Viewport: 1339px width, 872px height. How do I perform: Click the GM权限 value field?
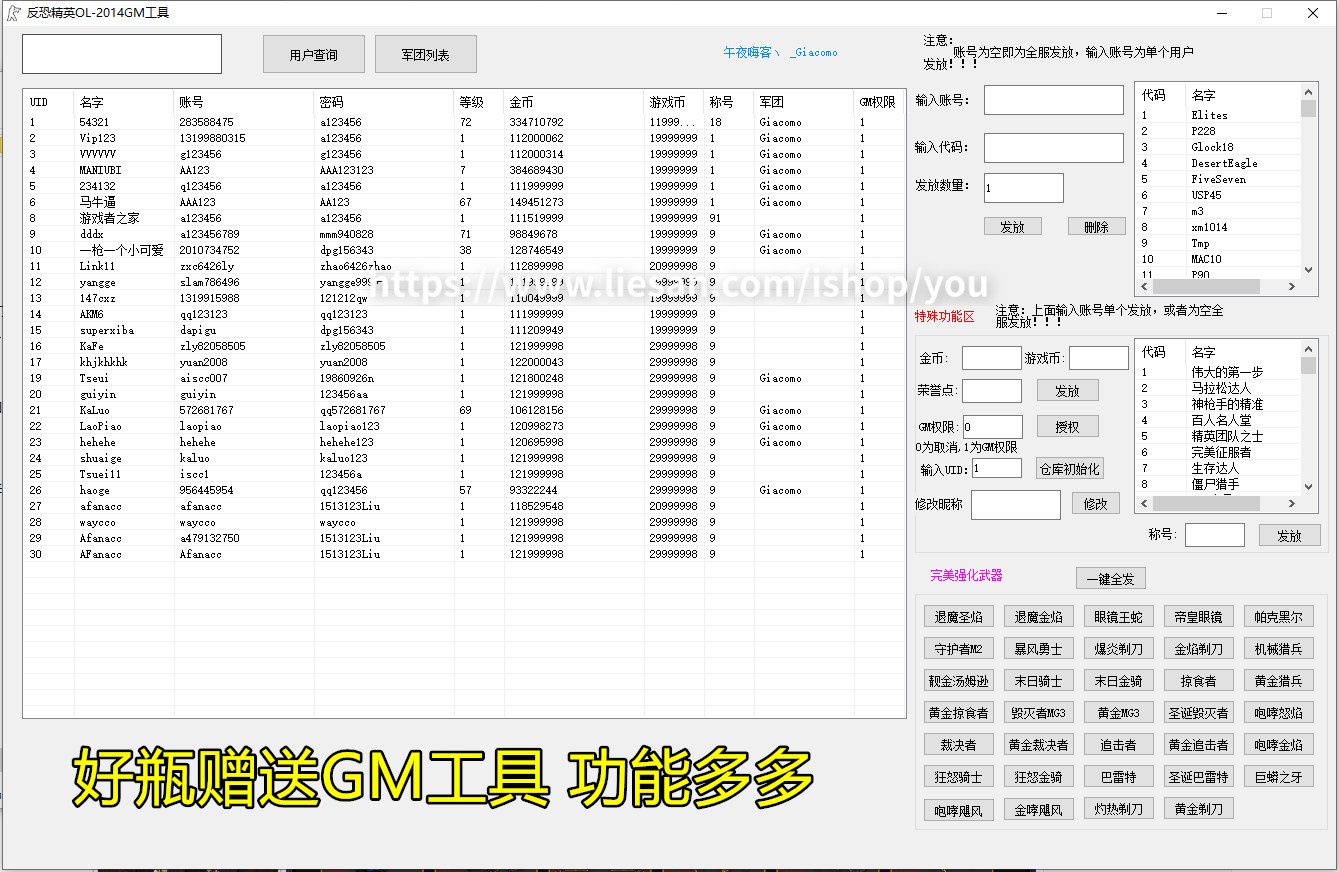point(992,427)
